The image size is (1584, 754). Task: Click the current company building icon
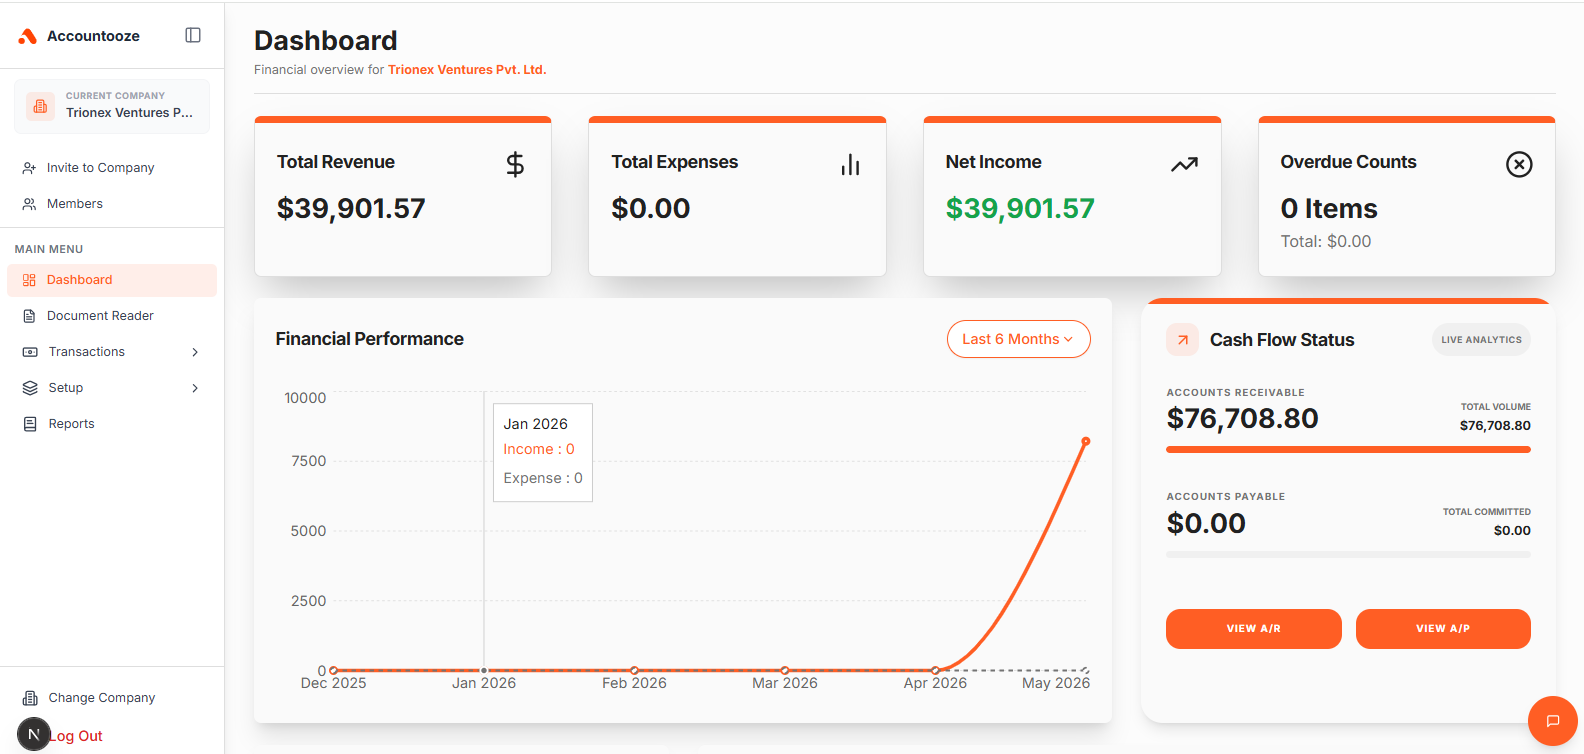click(x=40, y=106)
